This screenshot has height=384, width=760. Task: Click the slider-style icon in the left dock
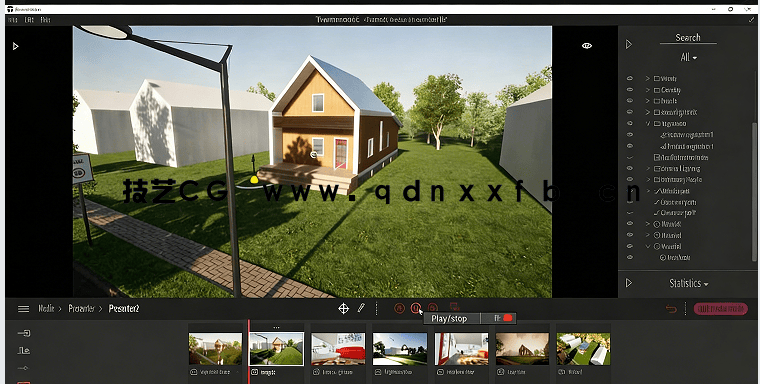click(x=23, y=368)
